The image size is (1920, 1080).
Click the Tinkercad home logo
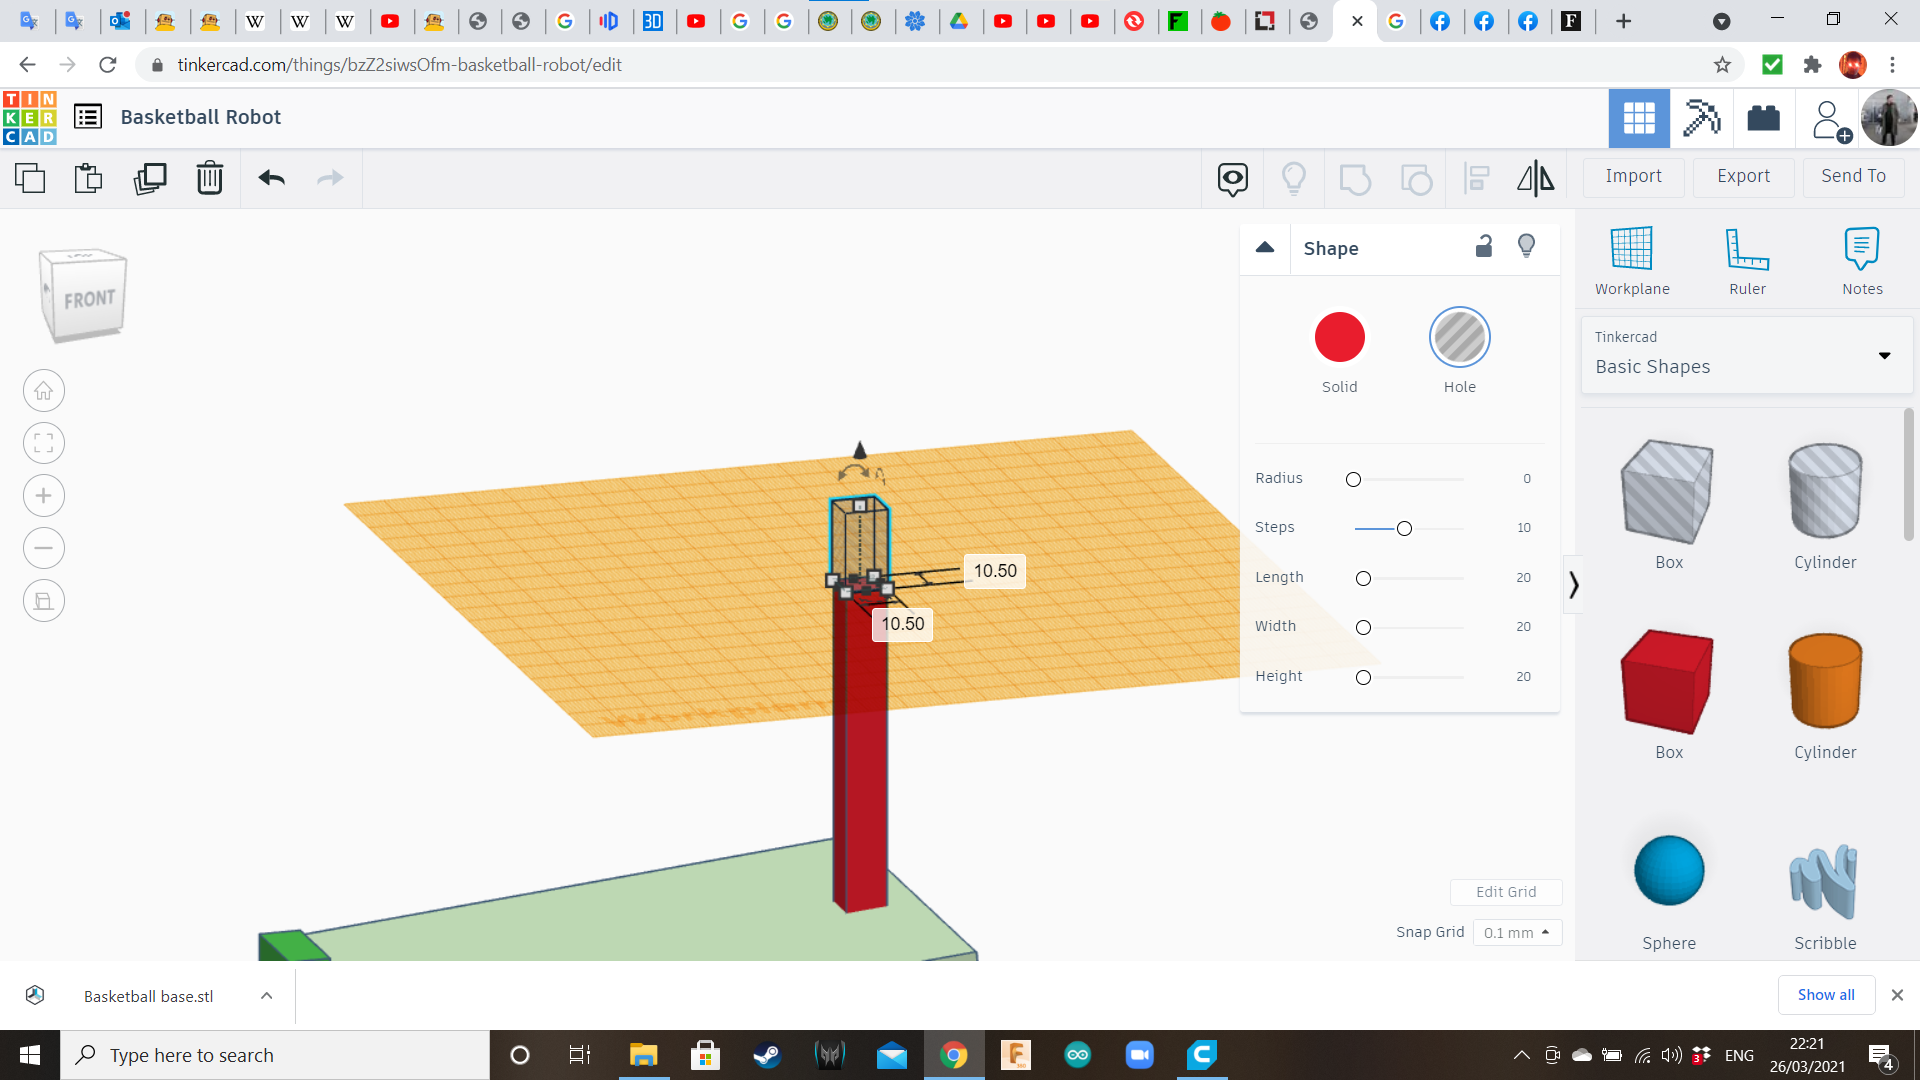(x=29, y=116)
